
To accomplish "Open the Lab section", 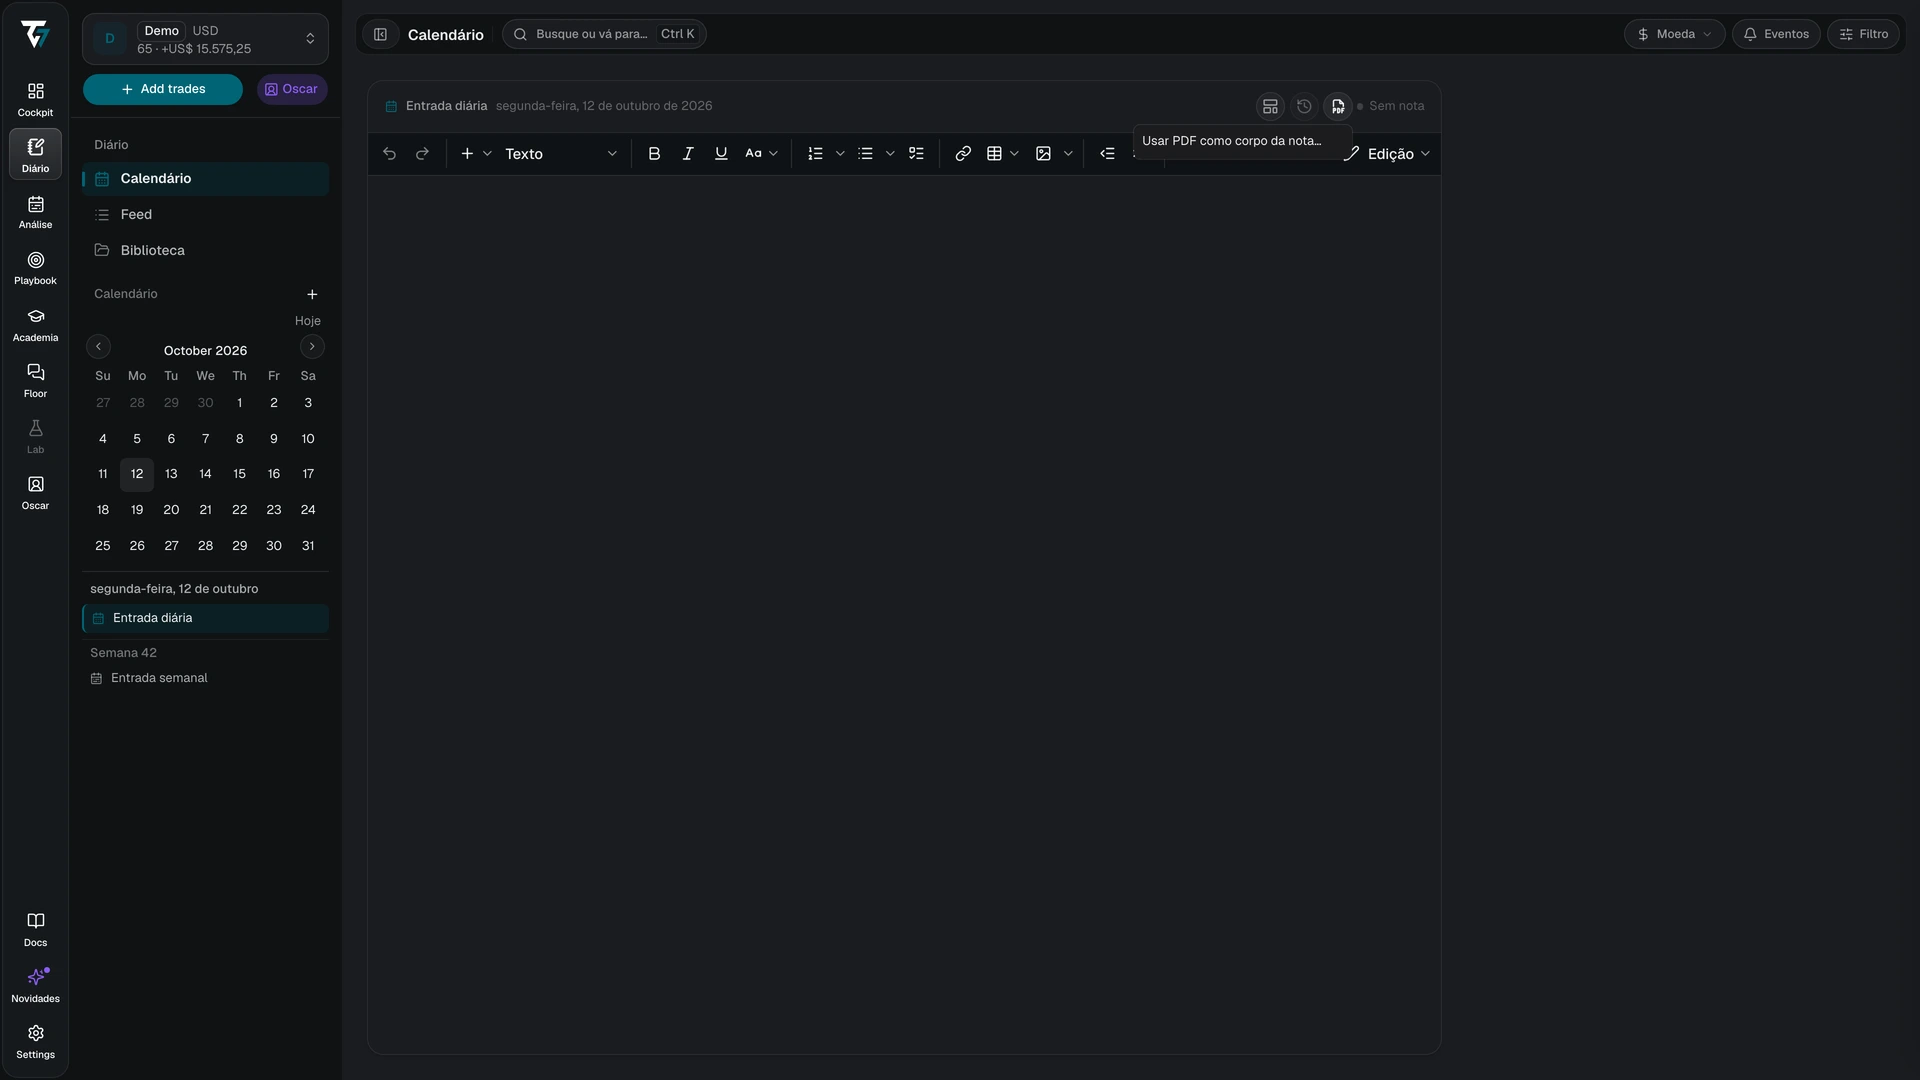I will tap(35, 437).
